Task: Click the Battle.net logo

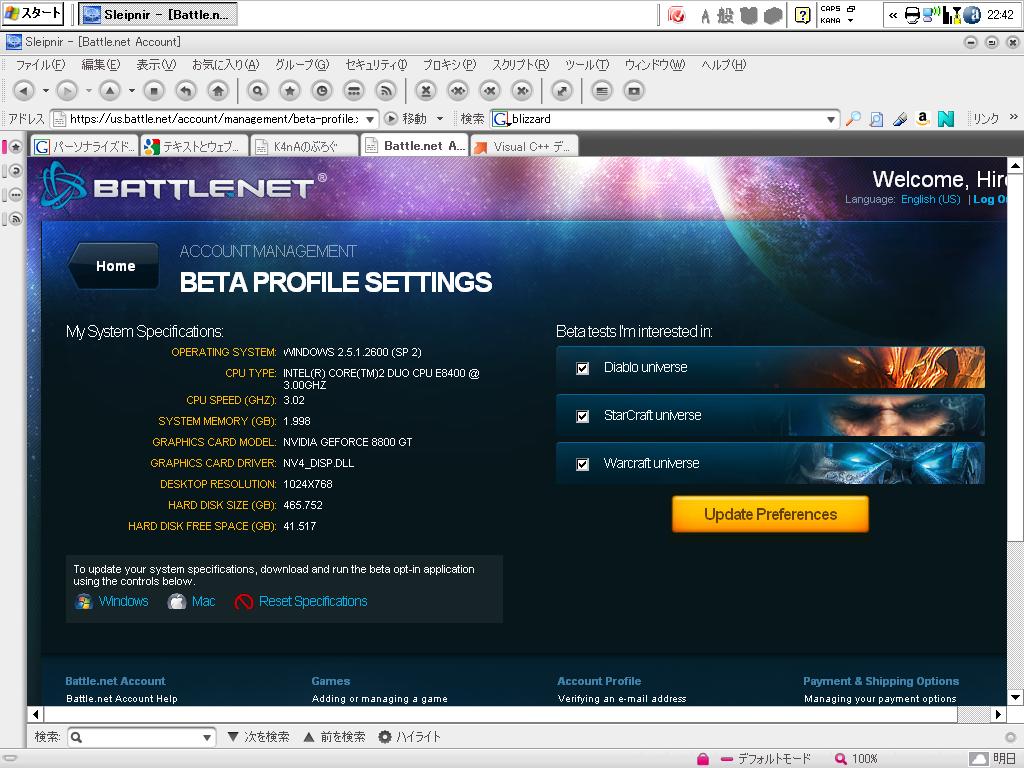Action: [183, 186]
